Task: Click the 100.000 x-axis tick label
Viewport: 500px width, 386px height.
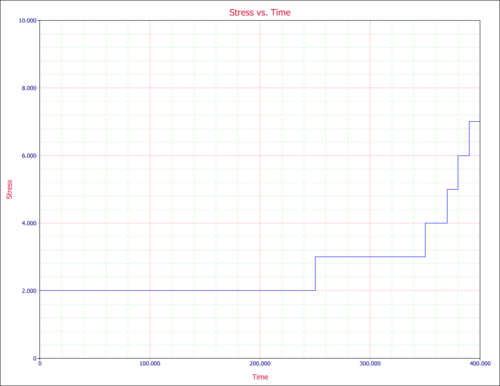Action: tap(150, 363)
